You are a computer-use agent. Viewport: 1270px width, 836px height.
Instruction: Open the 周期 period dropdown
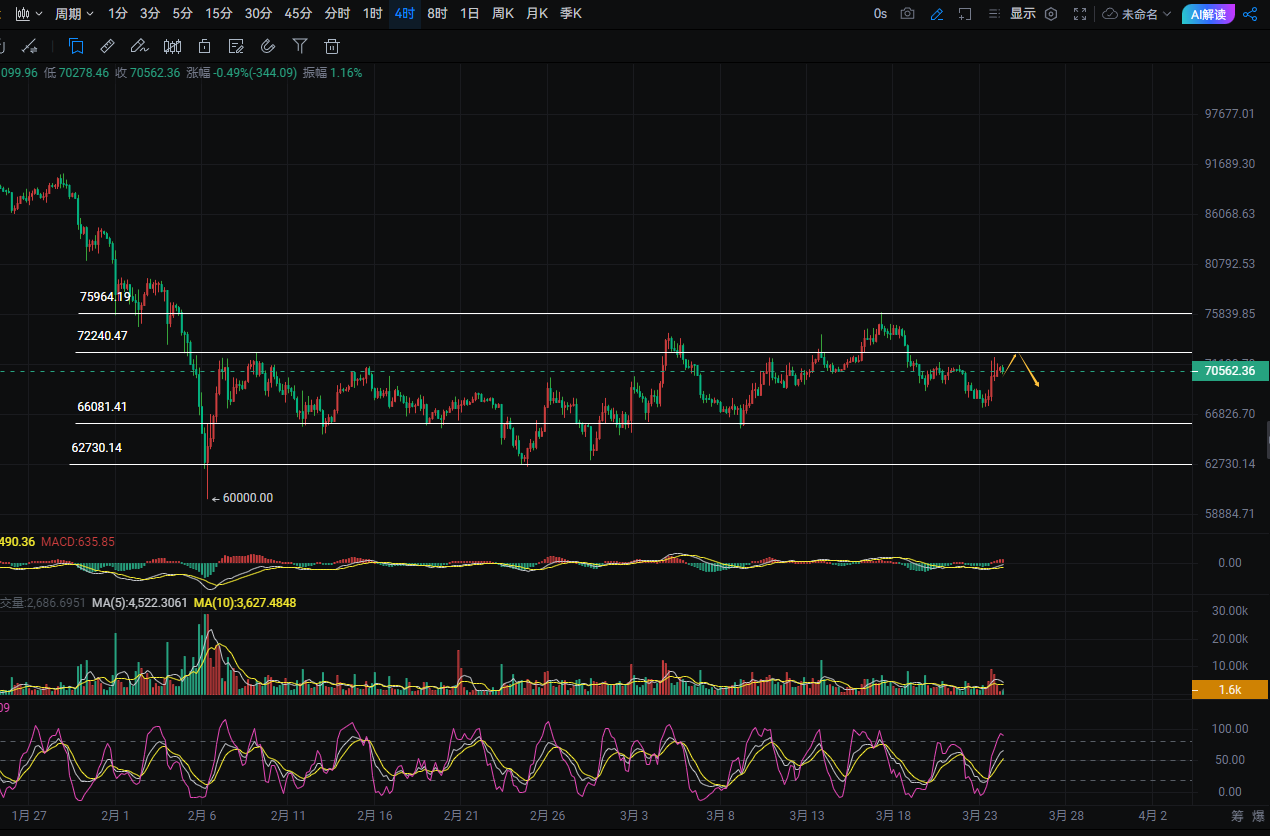(74, 14)
